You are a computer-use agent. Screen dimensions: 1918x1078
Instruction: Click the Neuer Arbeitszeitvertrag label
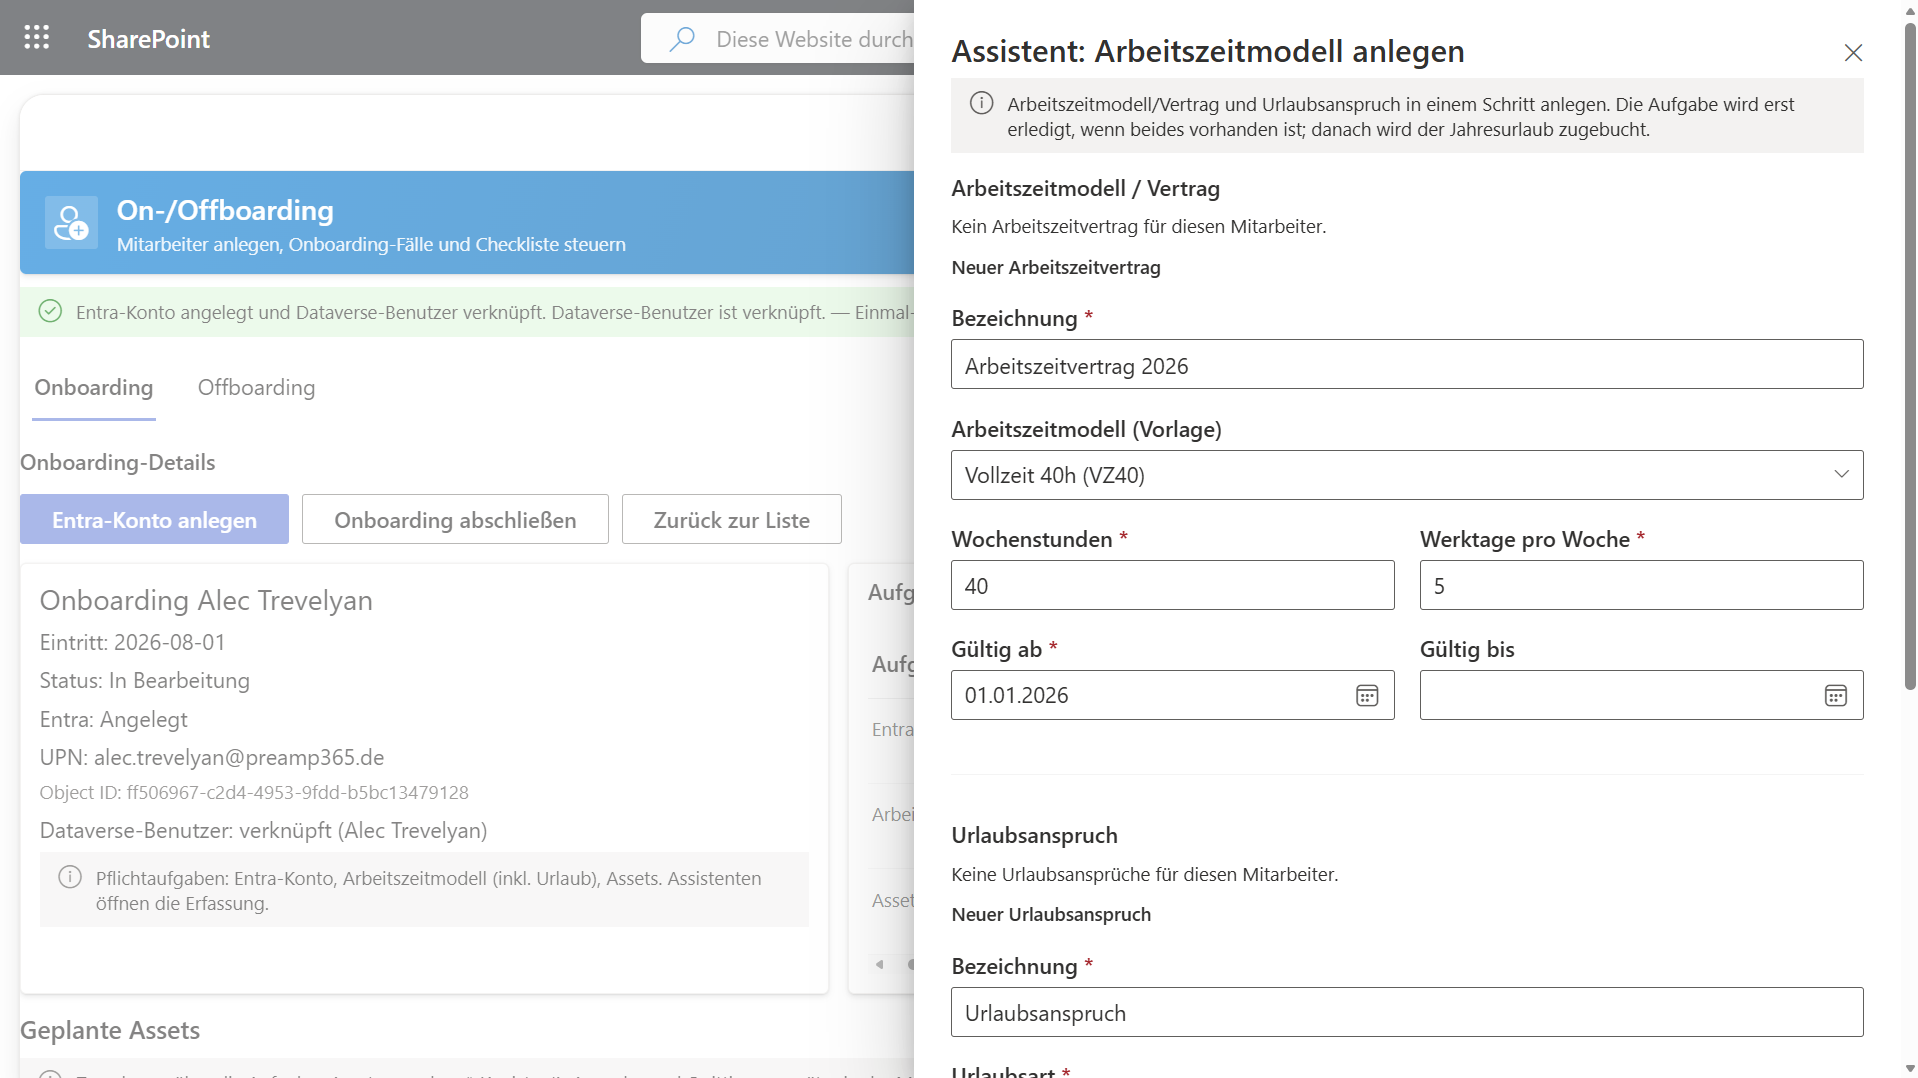click(1056, 267)
